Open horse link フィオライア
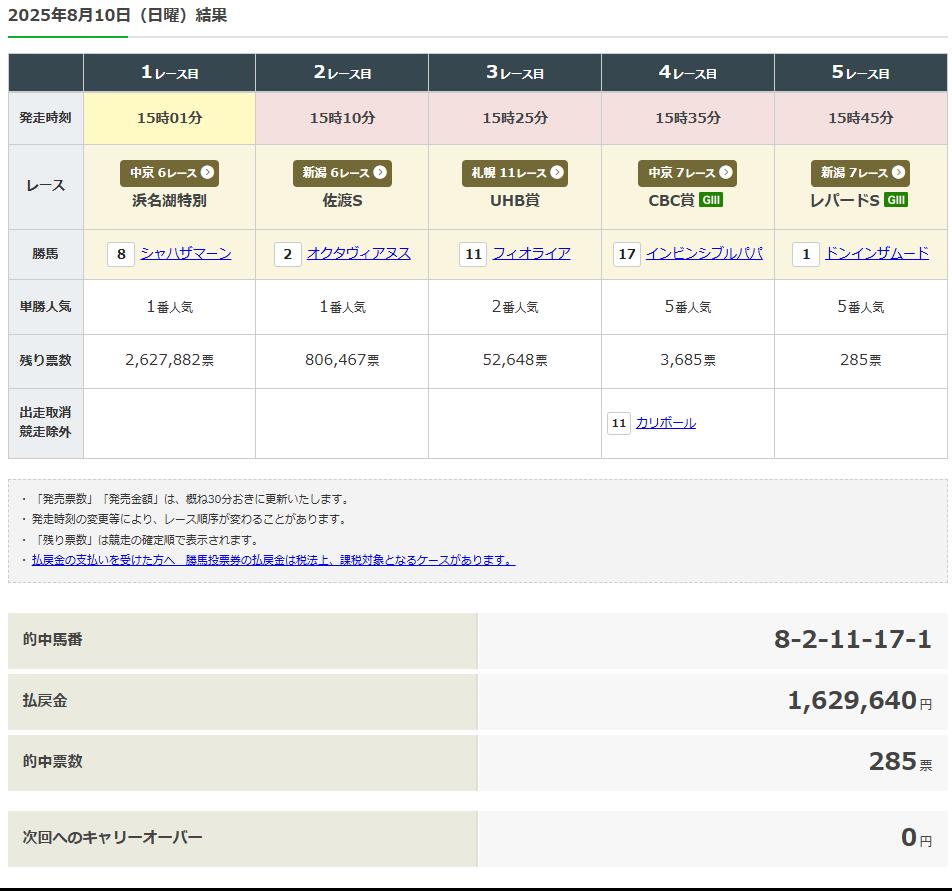Screen dimensions: 952x891 tap(531, 253)
